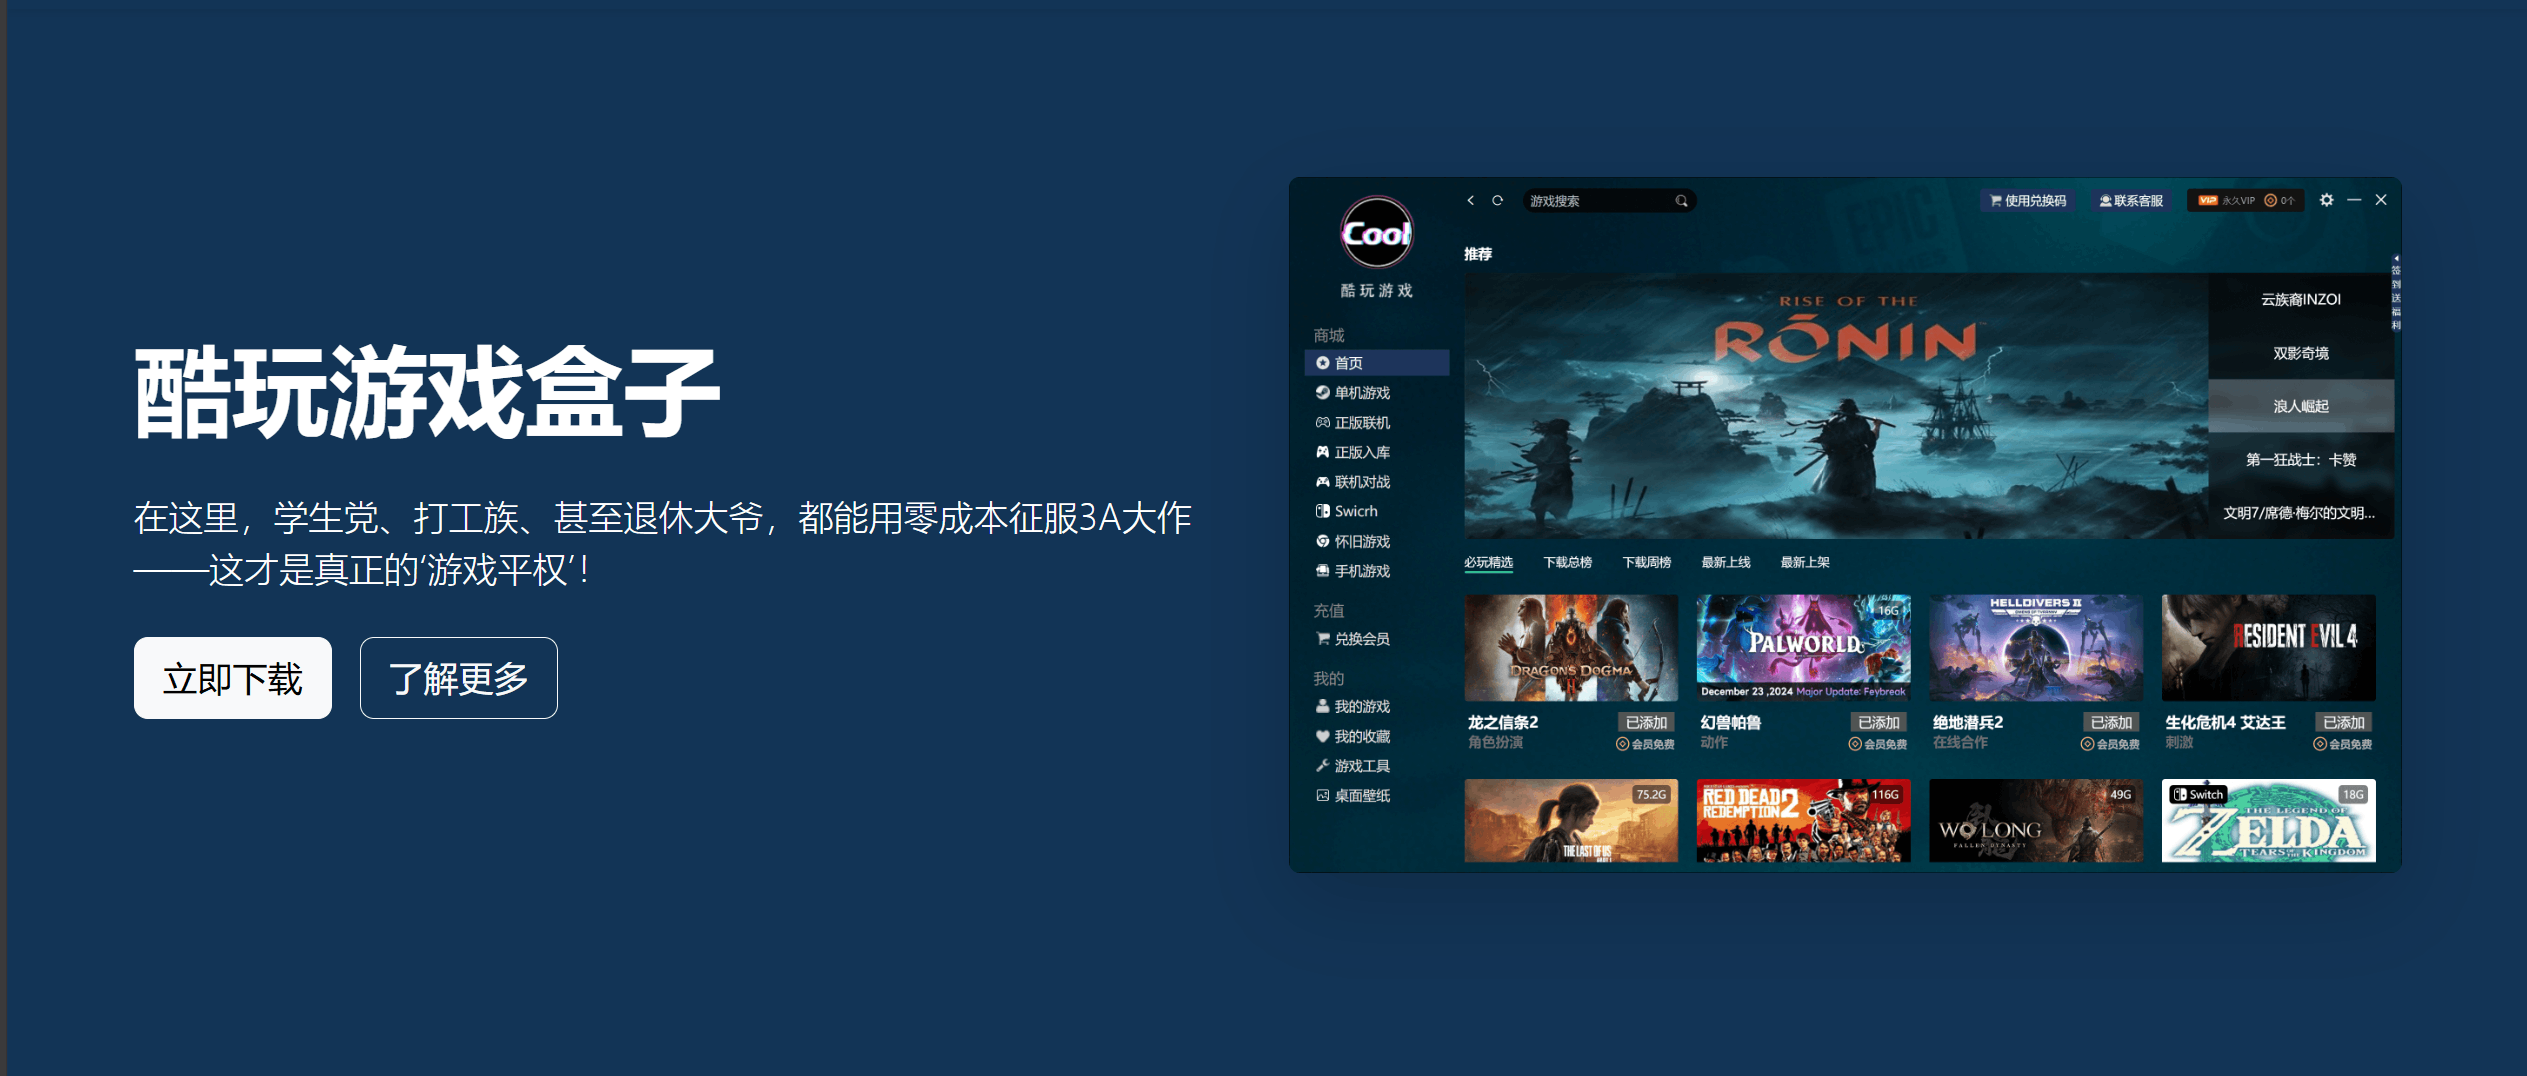Click the 龙之信条2 game title
Image resolution: width=2527 pixels, height=1076 pixels.
point(1503,722)
